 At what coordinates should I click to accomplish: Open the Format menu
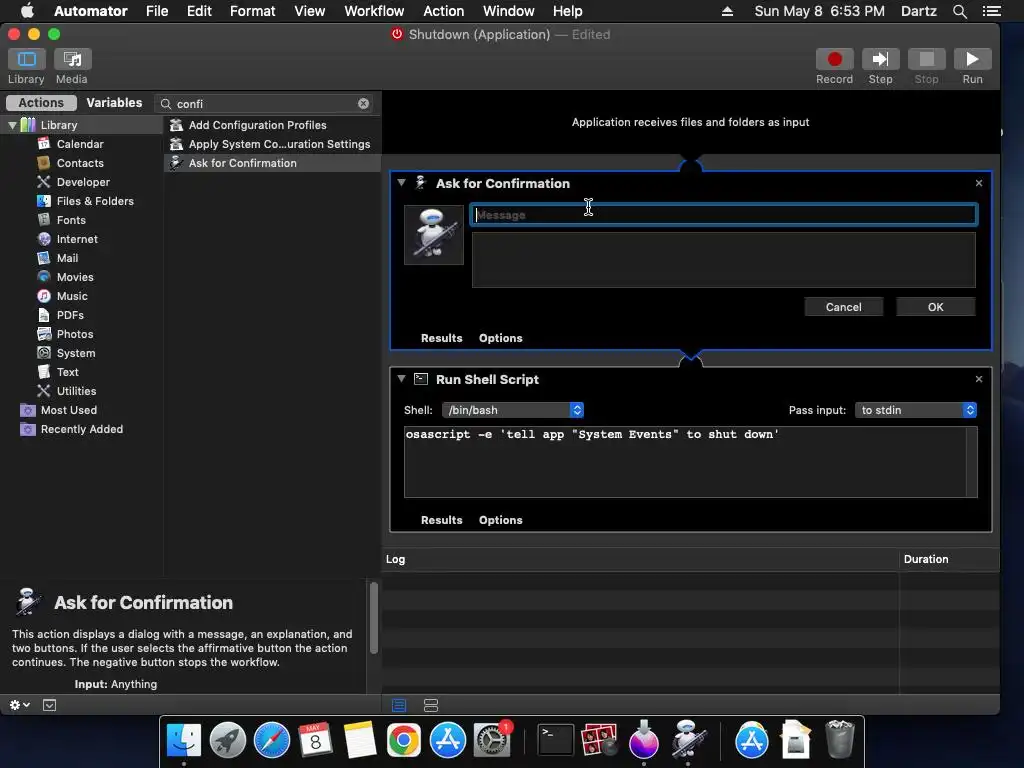[x=253, y=11]
